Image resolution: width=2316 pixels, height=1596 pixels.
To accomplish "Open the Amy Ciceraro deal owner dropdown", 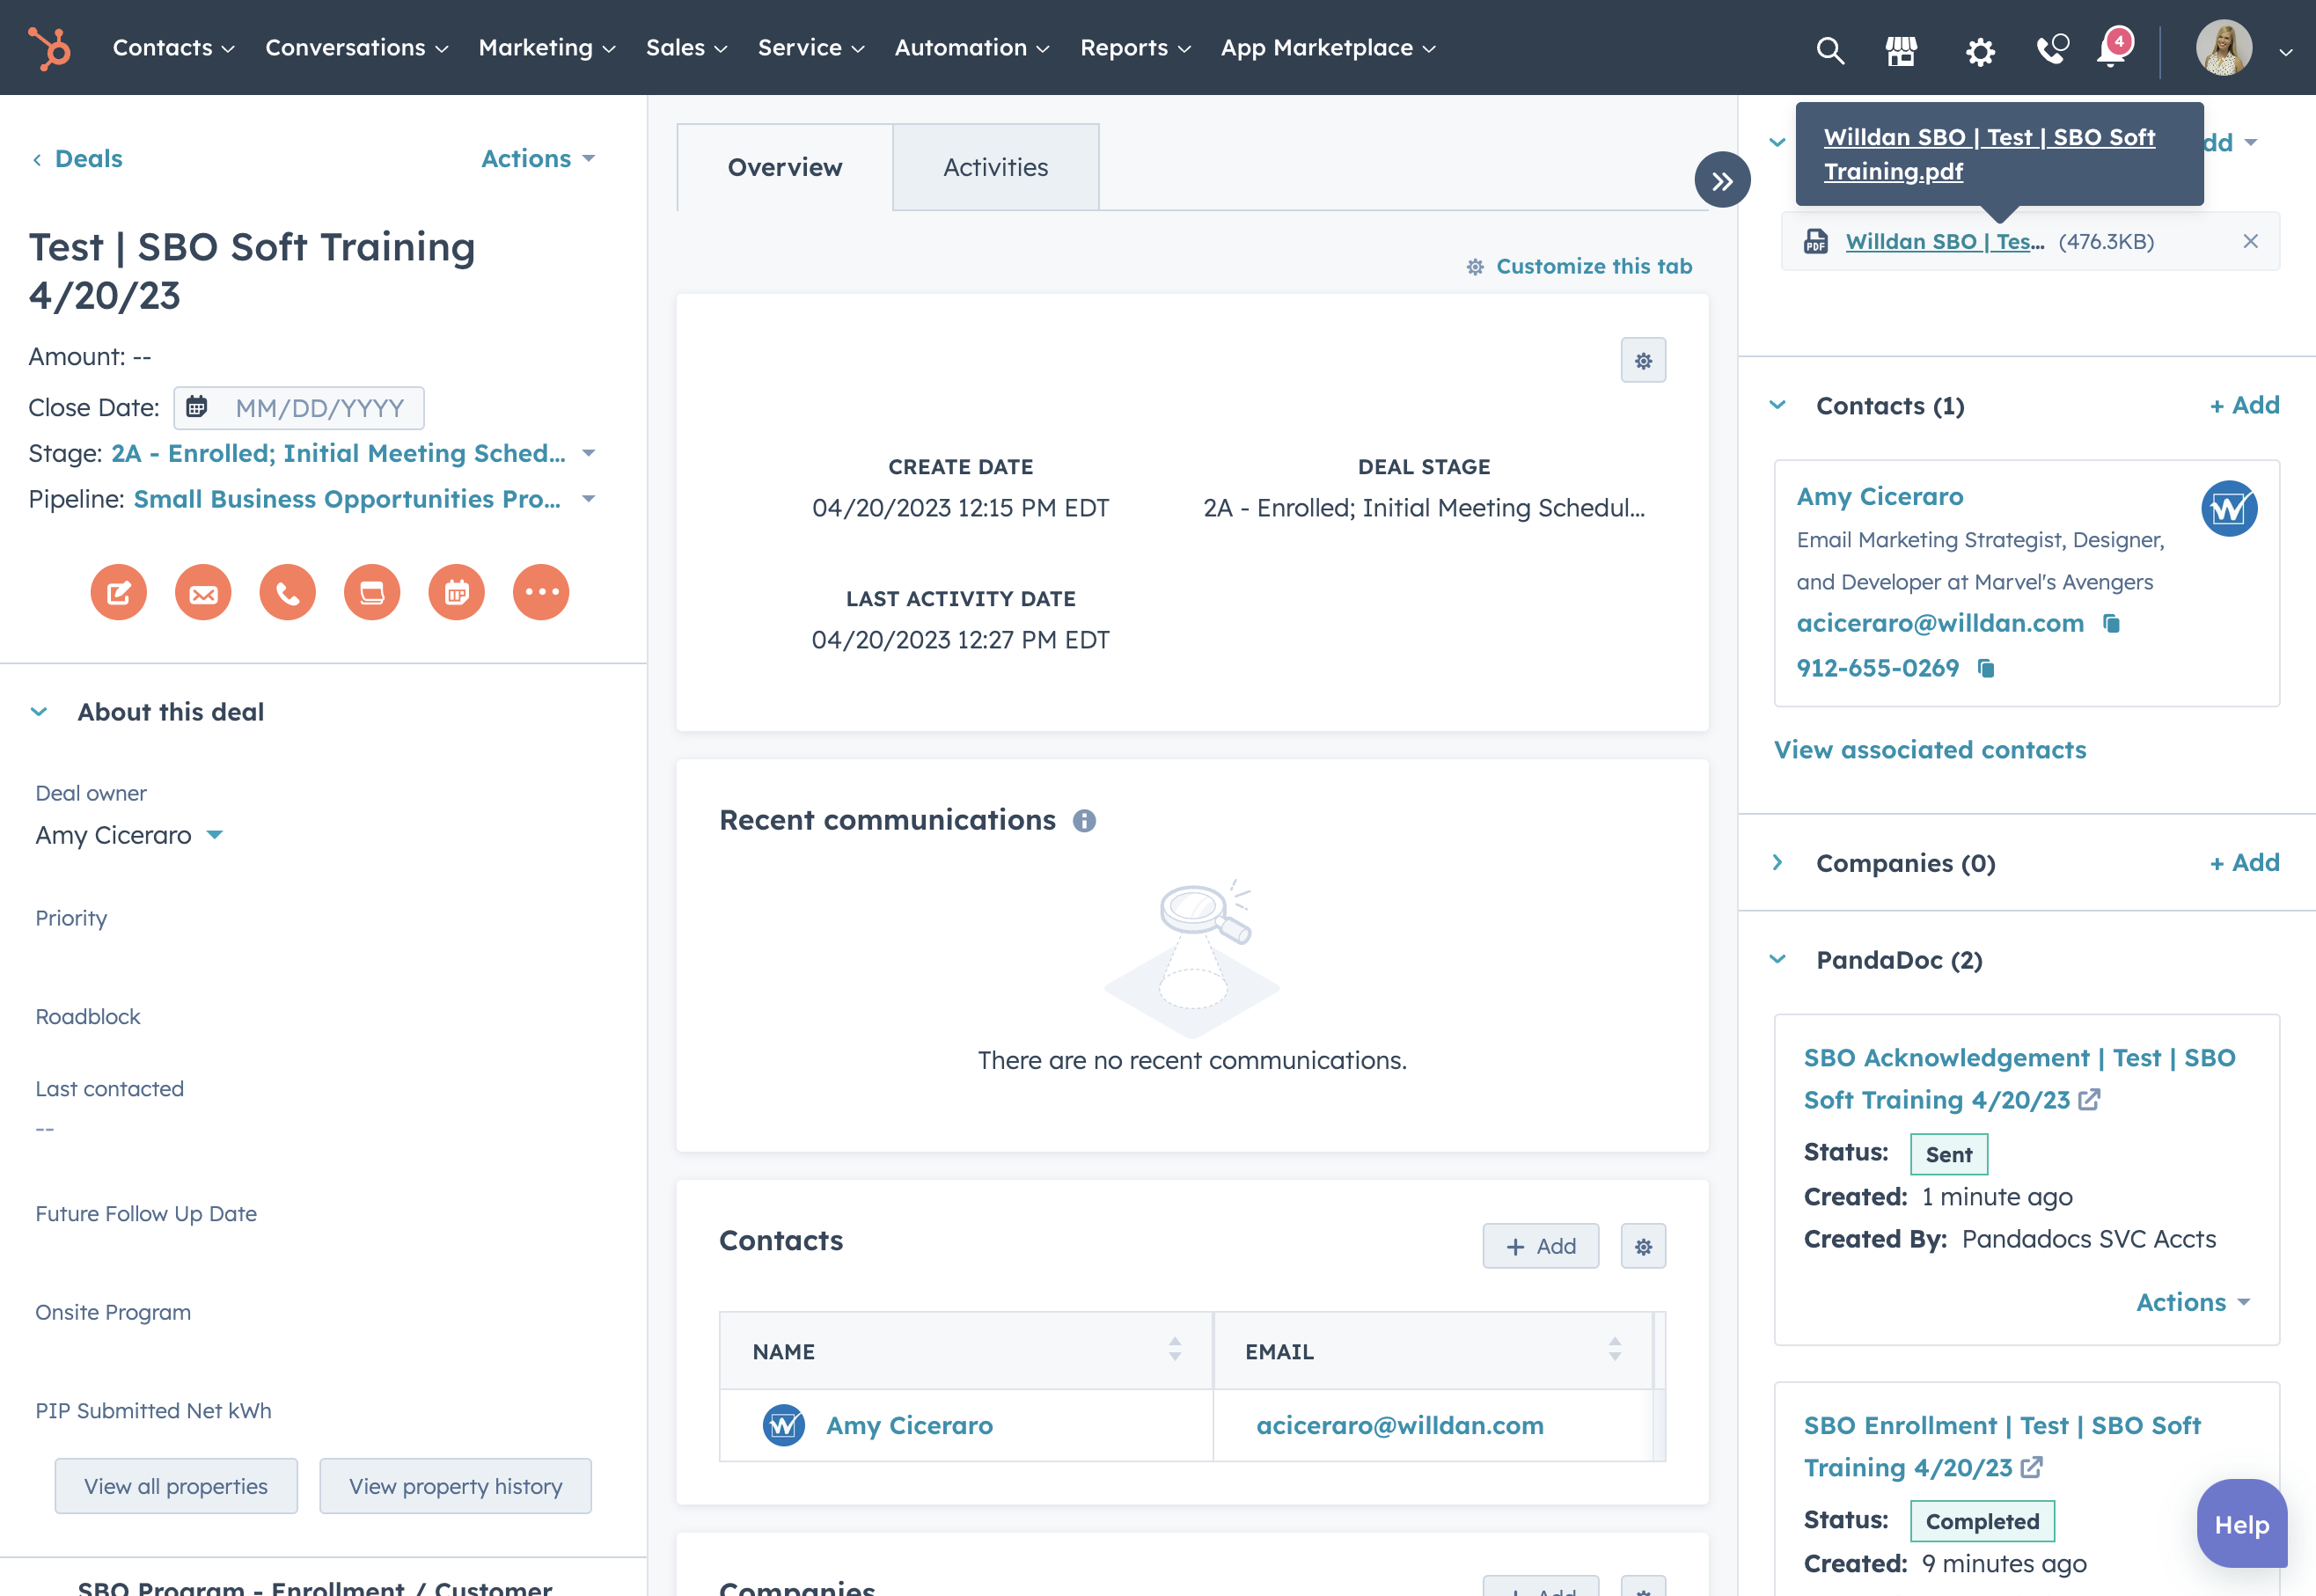I will coord(129,834).
